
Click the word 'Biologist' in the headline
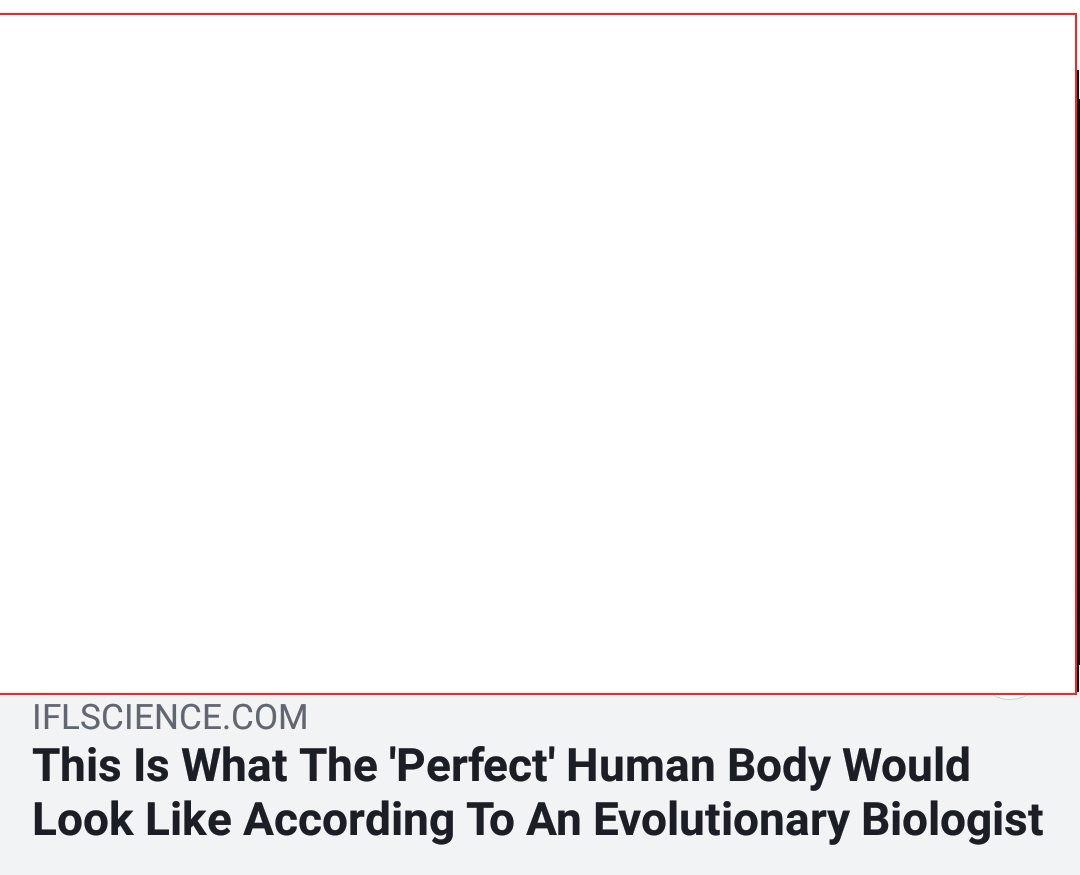[x=952, y=820]
